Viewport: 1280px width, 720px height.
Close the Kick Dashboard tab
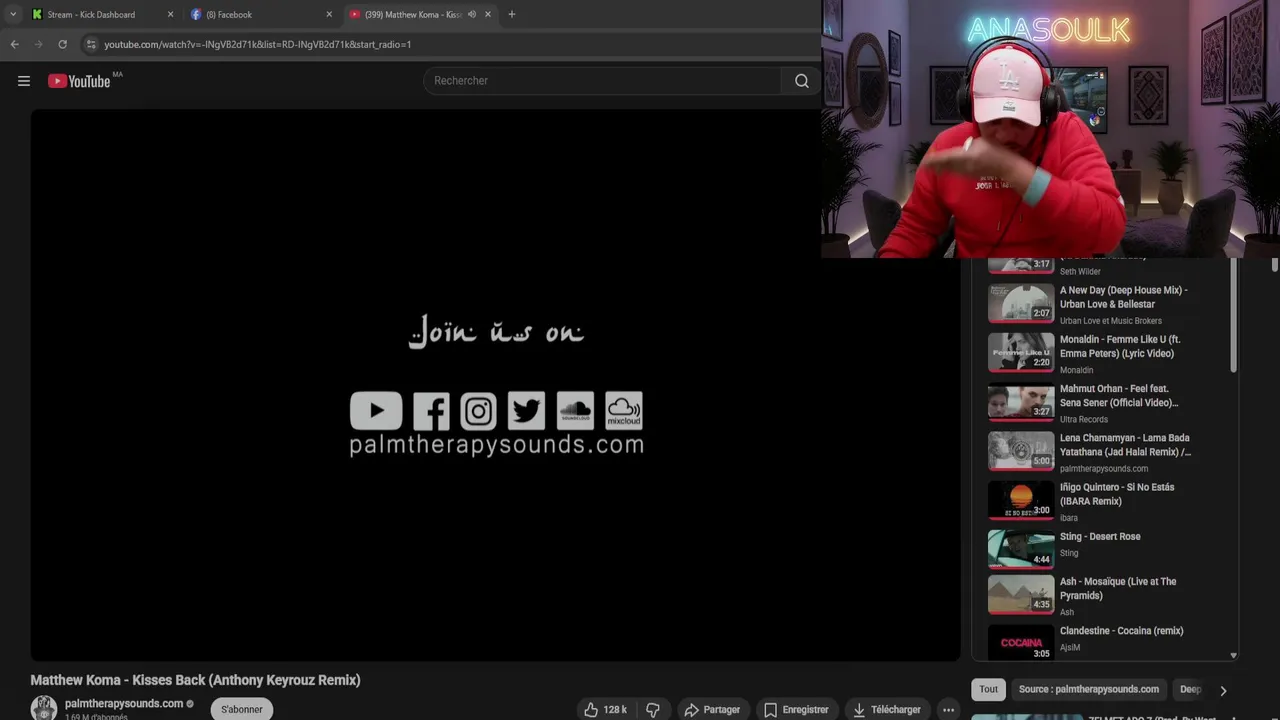[x=170, y=14]
